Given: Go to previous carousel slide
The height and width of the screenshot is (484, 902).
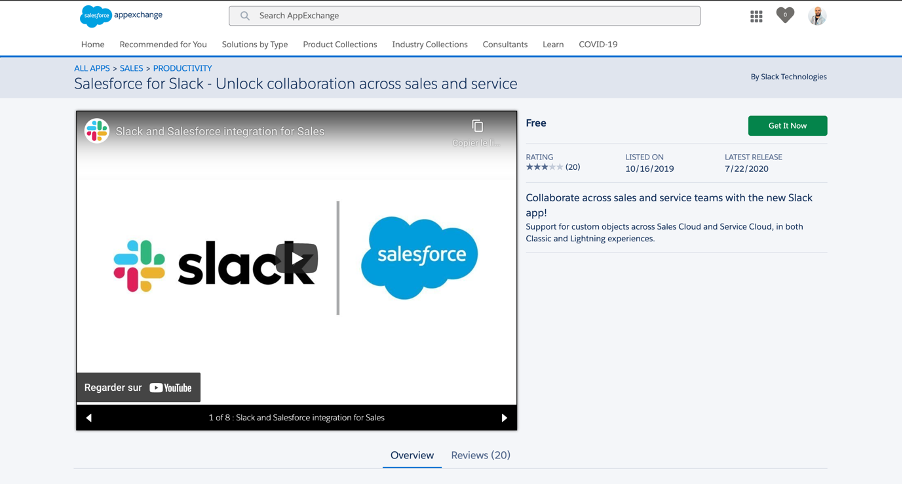Looking at the screenshot, I should point(89,418).
